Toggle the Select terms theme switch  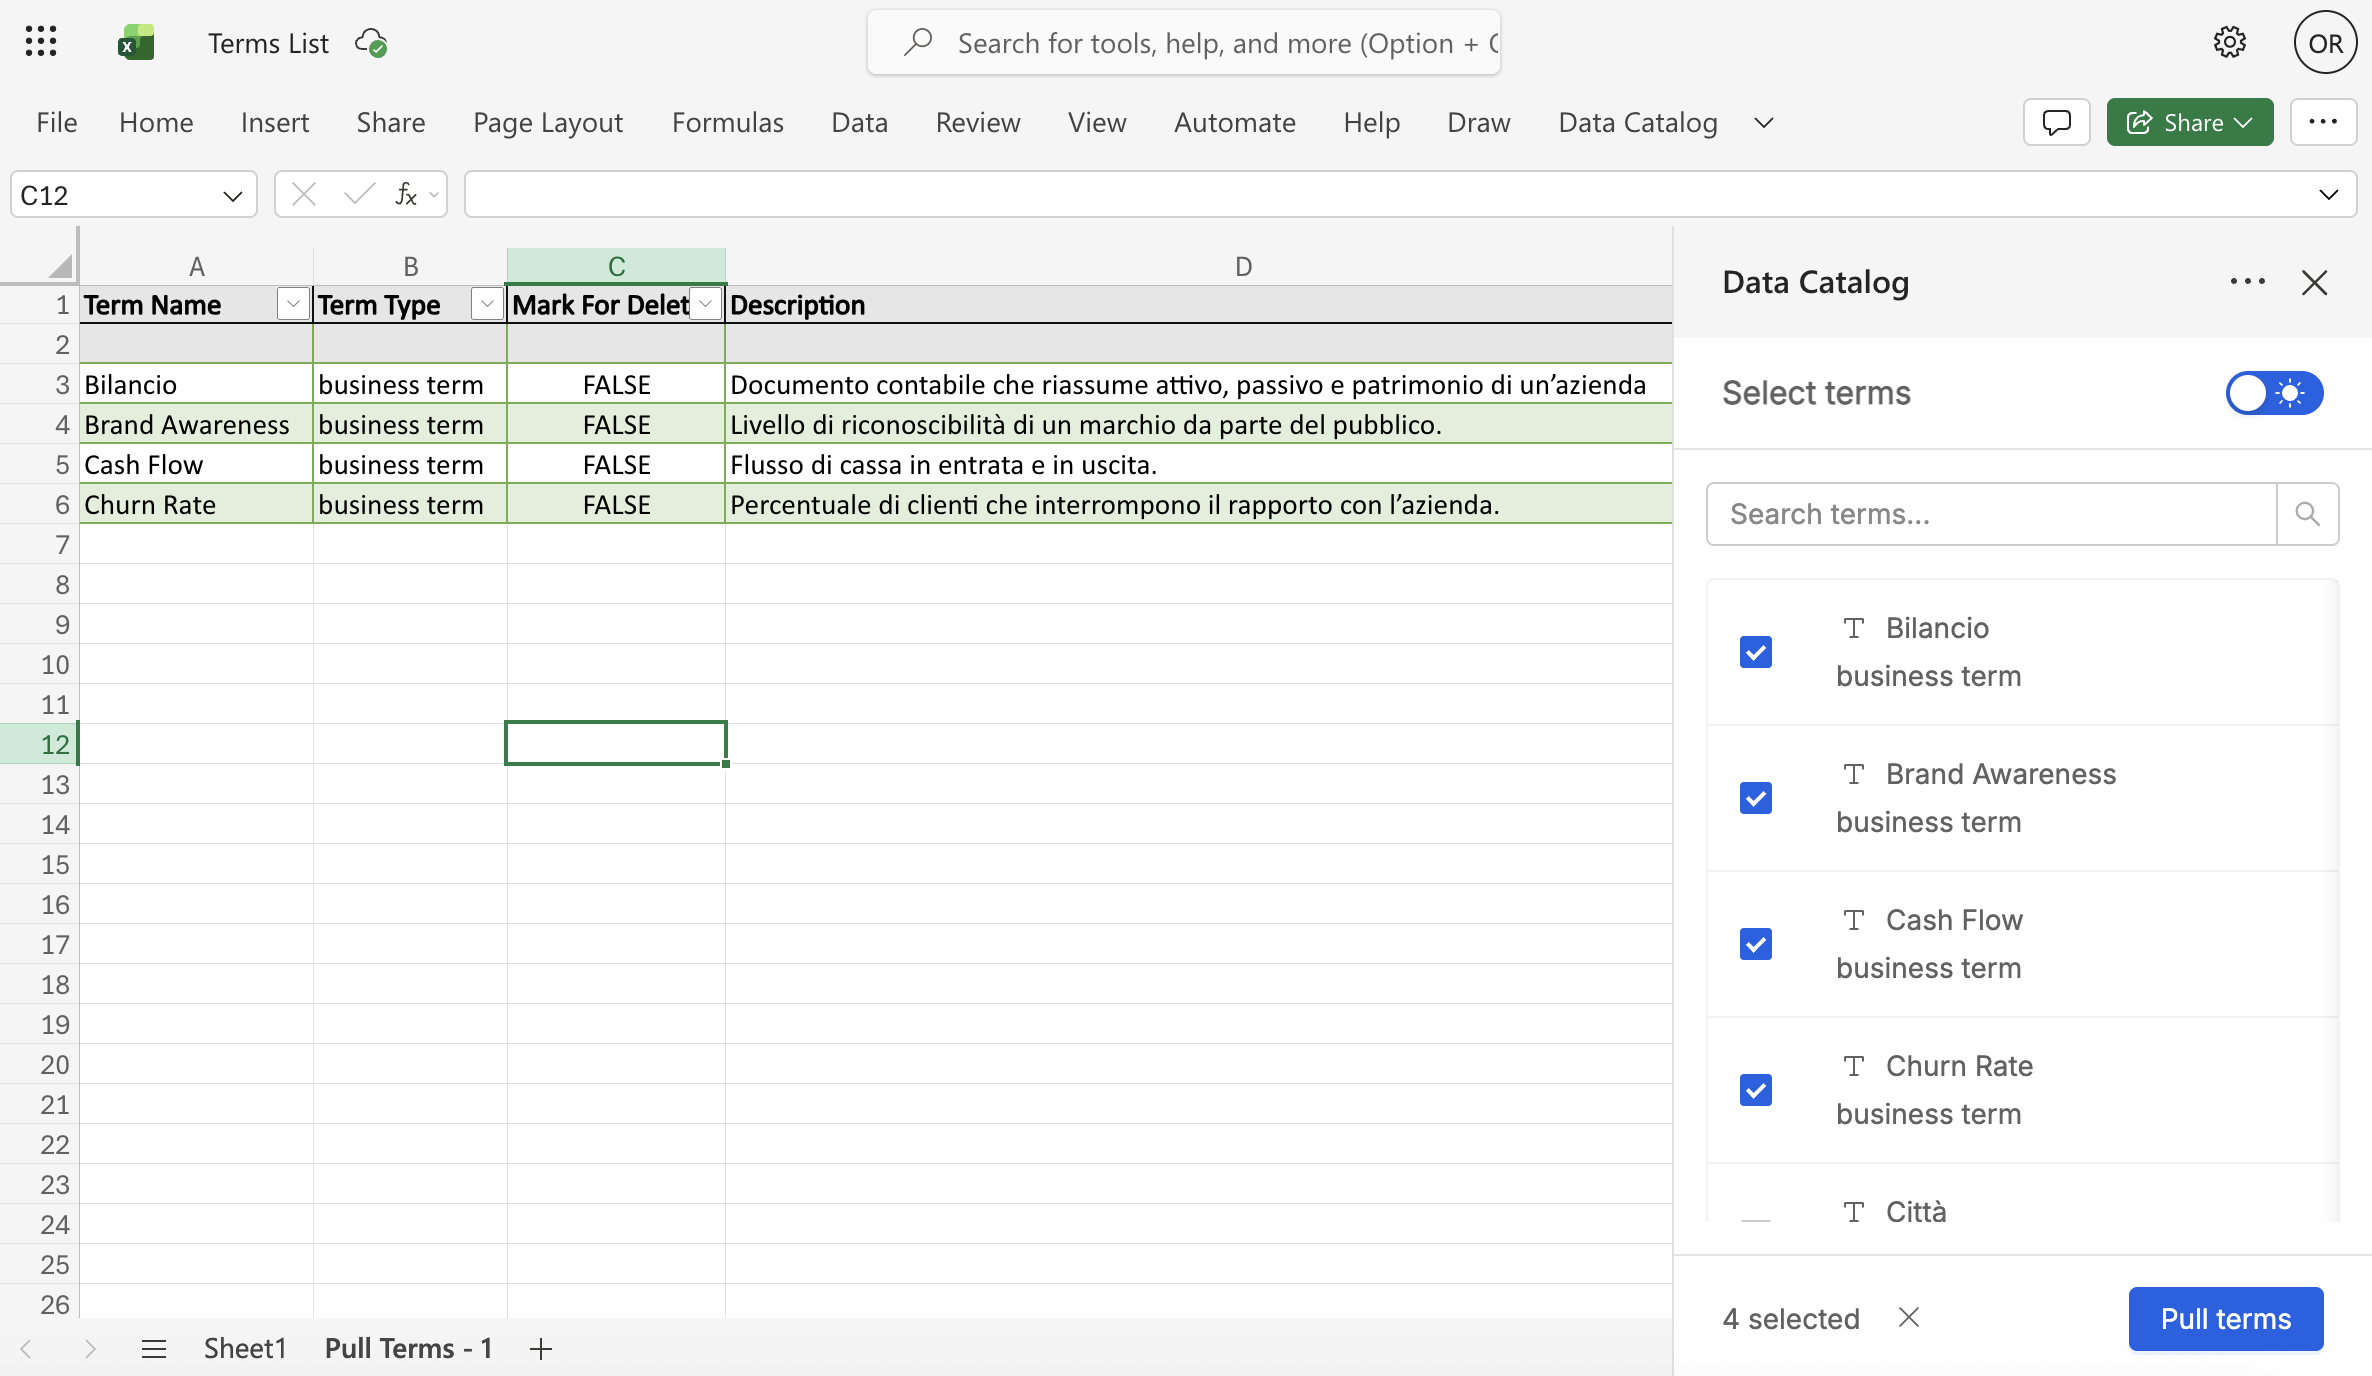[2274, 393]
